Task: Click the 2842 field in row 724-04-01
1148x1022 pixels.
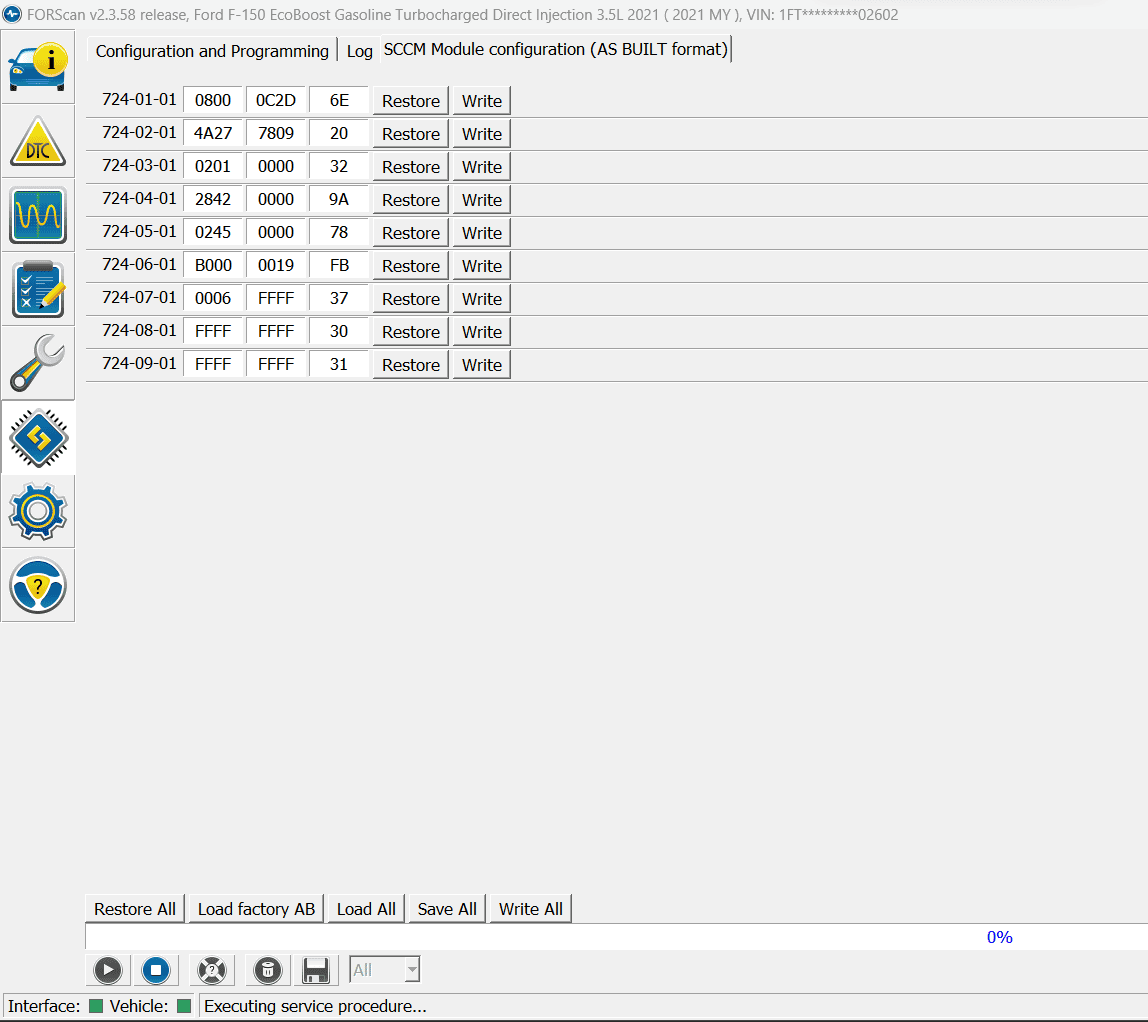Action: click(213, 199)
